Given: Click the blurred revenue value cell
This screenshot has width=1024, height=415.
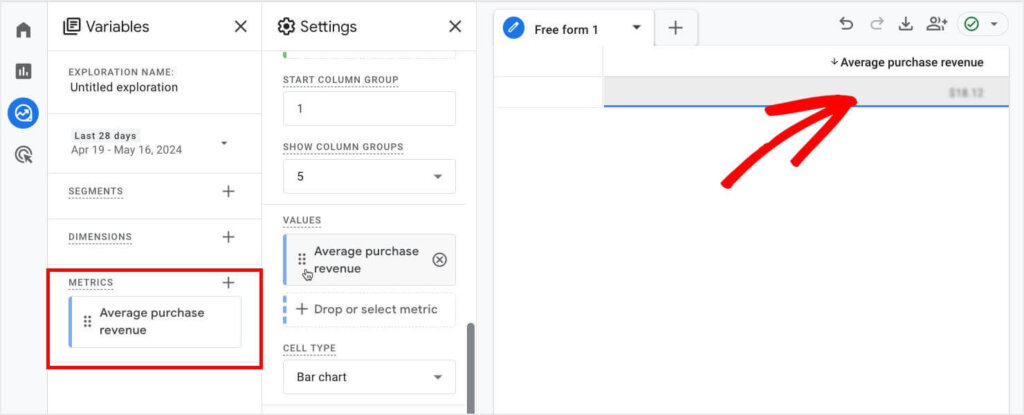Looking at the screenshot, I should pos(806,92).
